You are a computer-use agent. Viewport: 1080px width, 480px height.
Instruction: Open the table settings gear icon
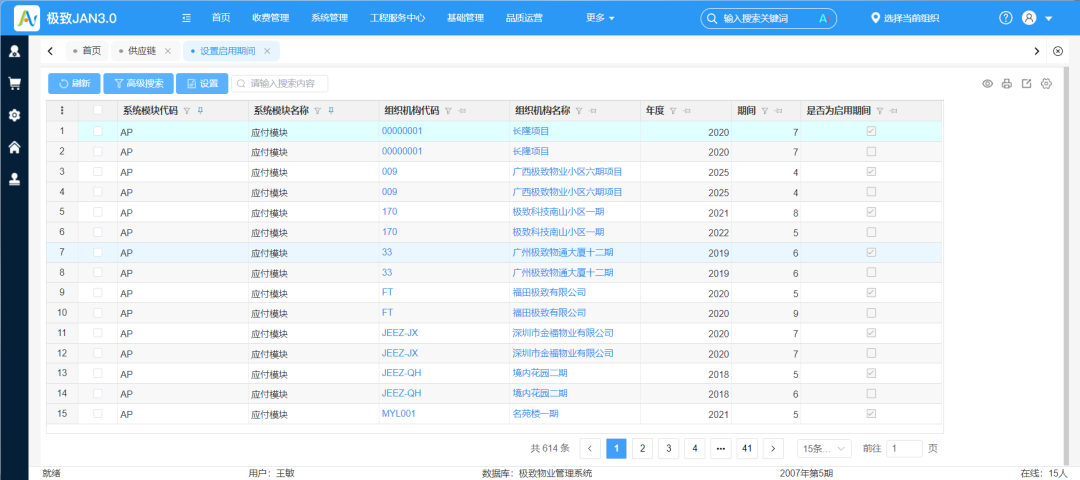click(1046, 84)
